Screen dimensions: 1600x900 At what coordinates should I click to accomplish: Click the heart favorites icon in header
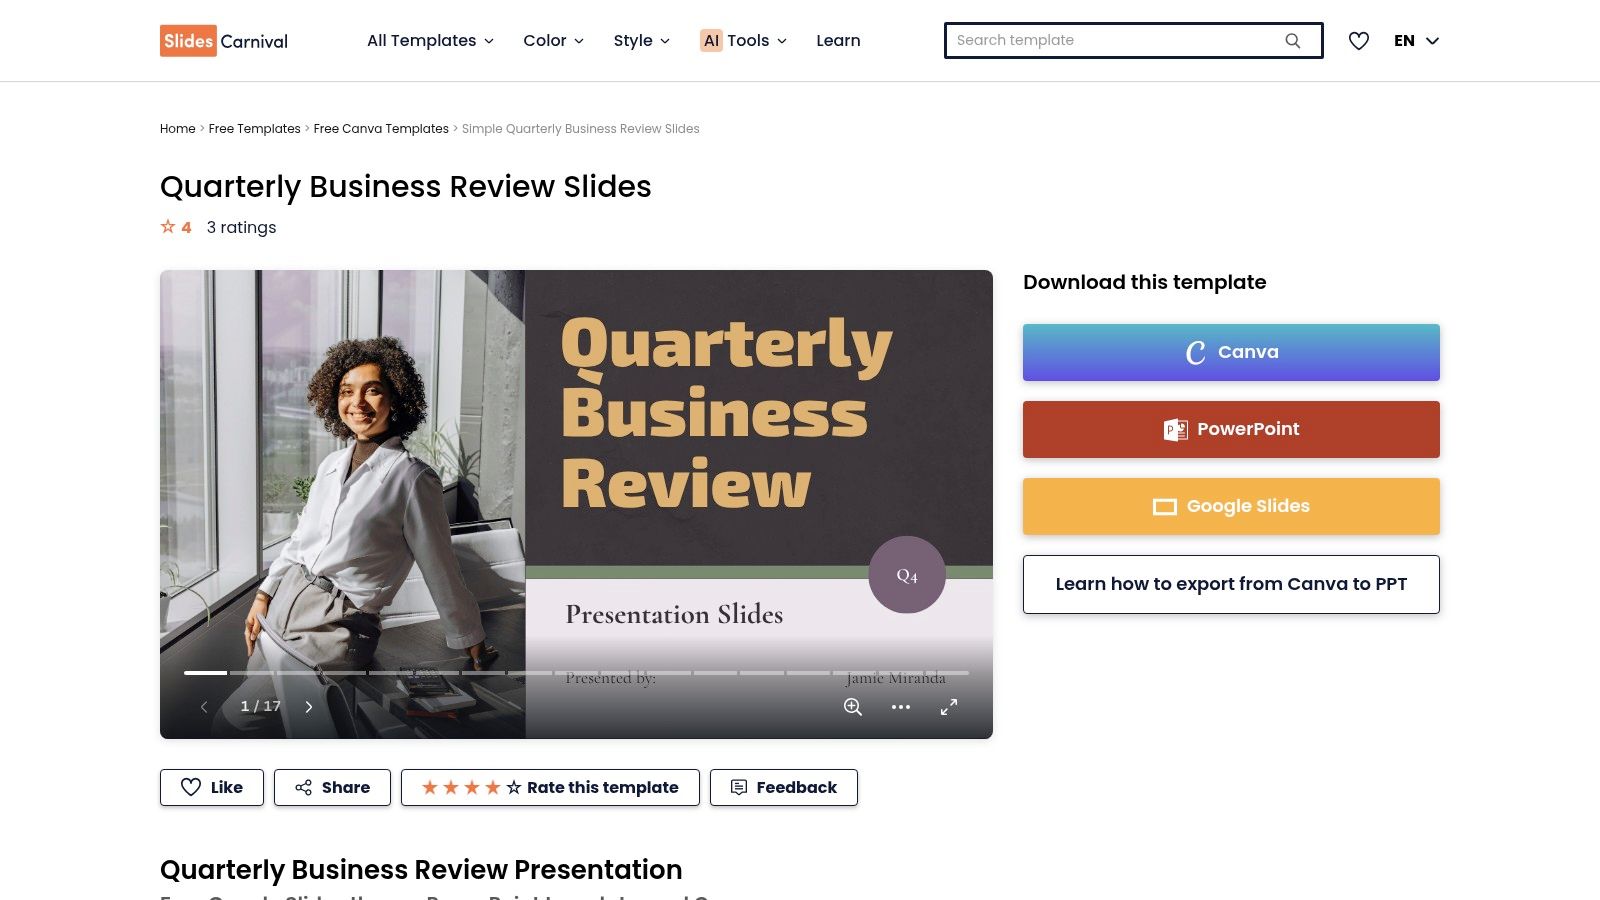pyautogui.click(x=1359, y=40)
